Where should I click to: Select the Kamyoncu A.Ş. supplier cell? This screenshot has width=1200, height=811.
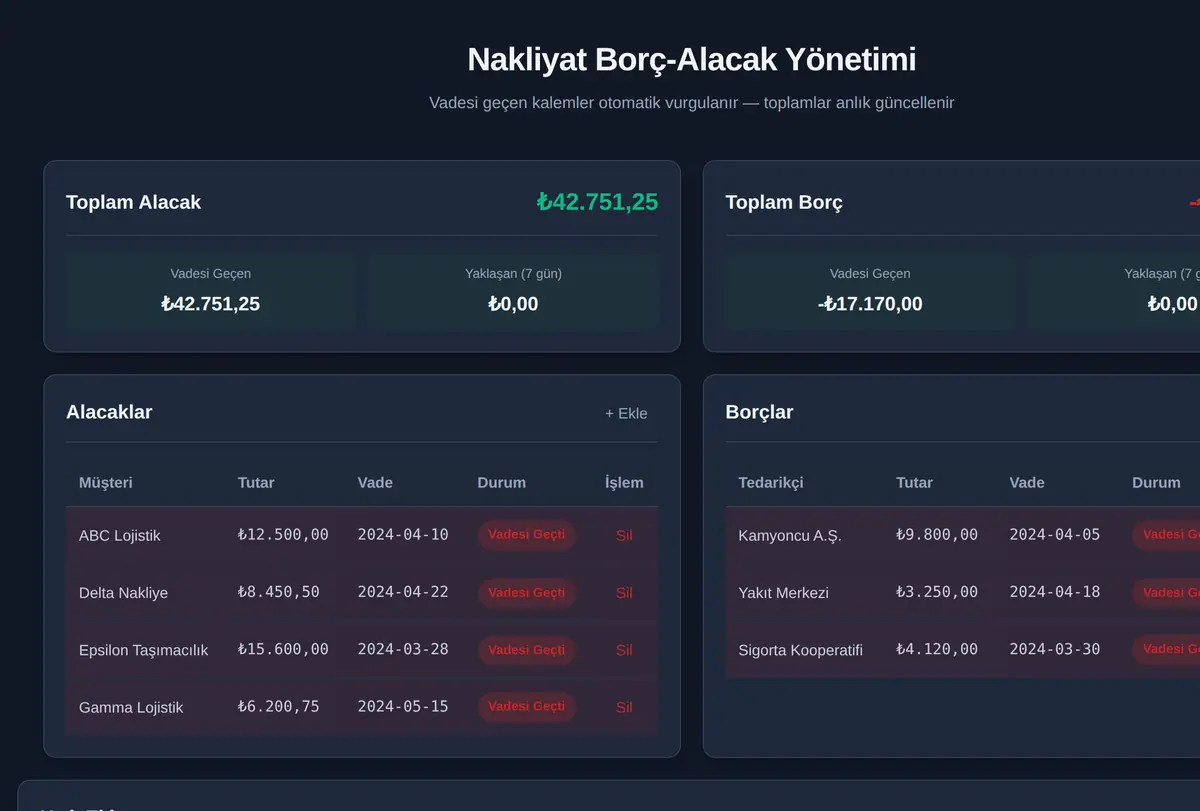click(x=790, y=535)
